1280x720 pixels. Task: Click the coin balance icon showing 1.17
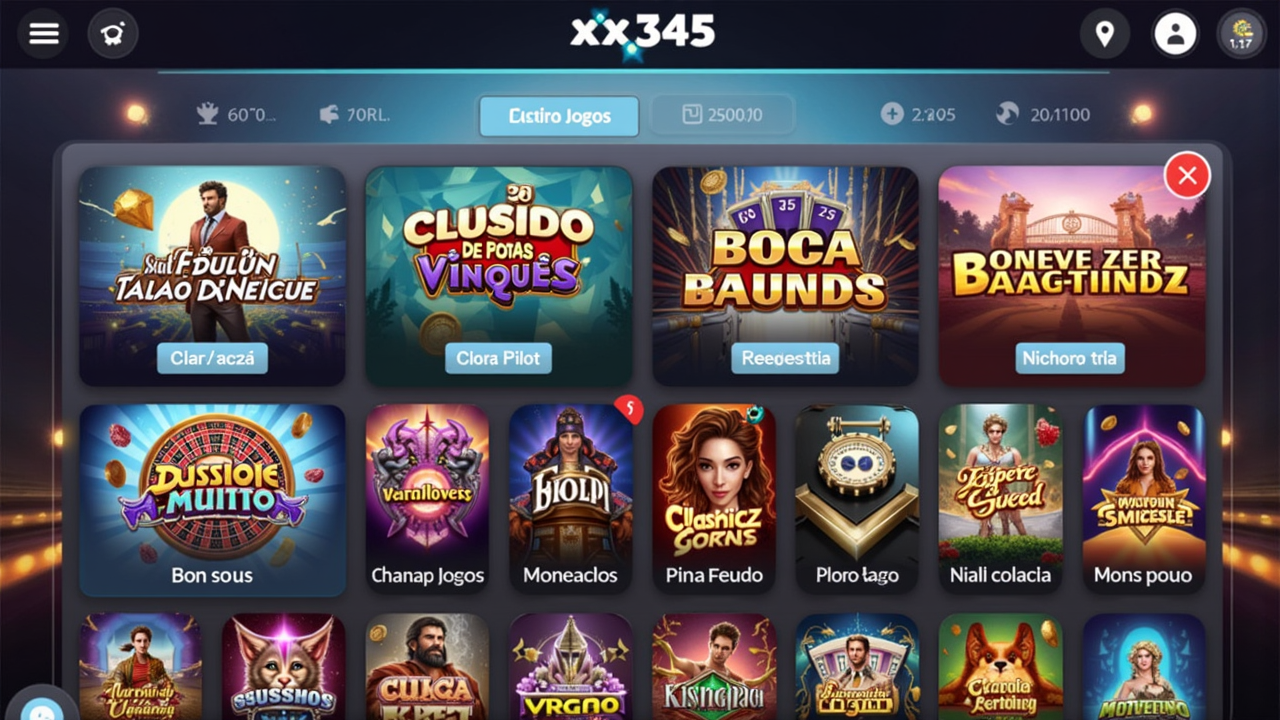tap(1241, 34)
